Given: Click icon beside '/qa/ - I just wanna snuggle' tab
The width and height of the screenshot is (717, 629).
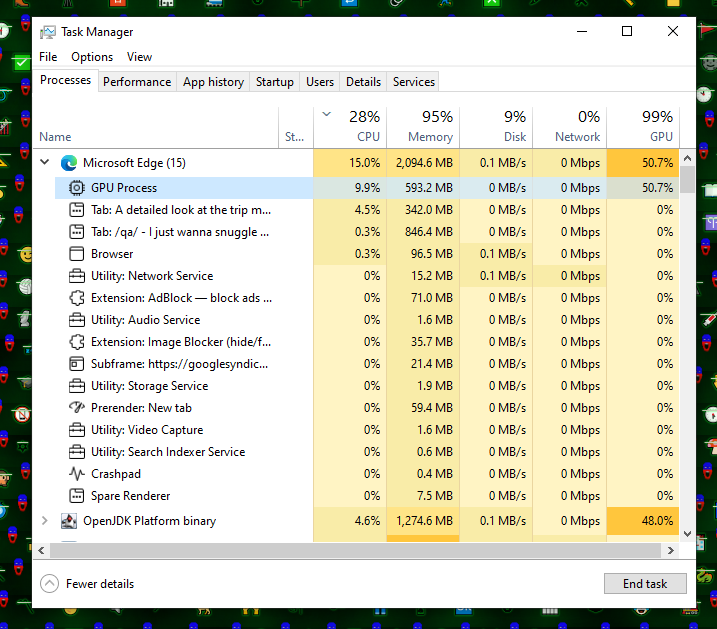Looking at the screenshot, I should tap(76, 232).
